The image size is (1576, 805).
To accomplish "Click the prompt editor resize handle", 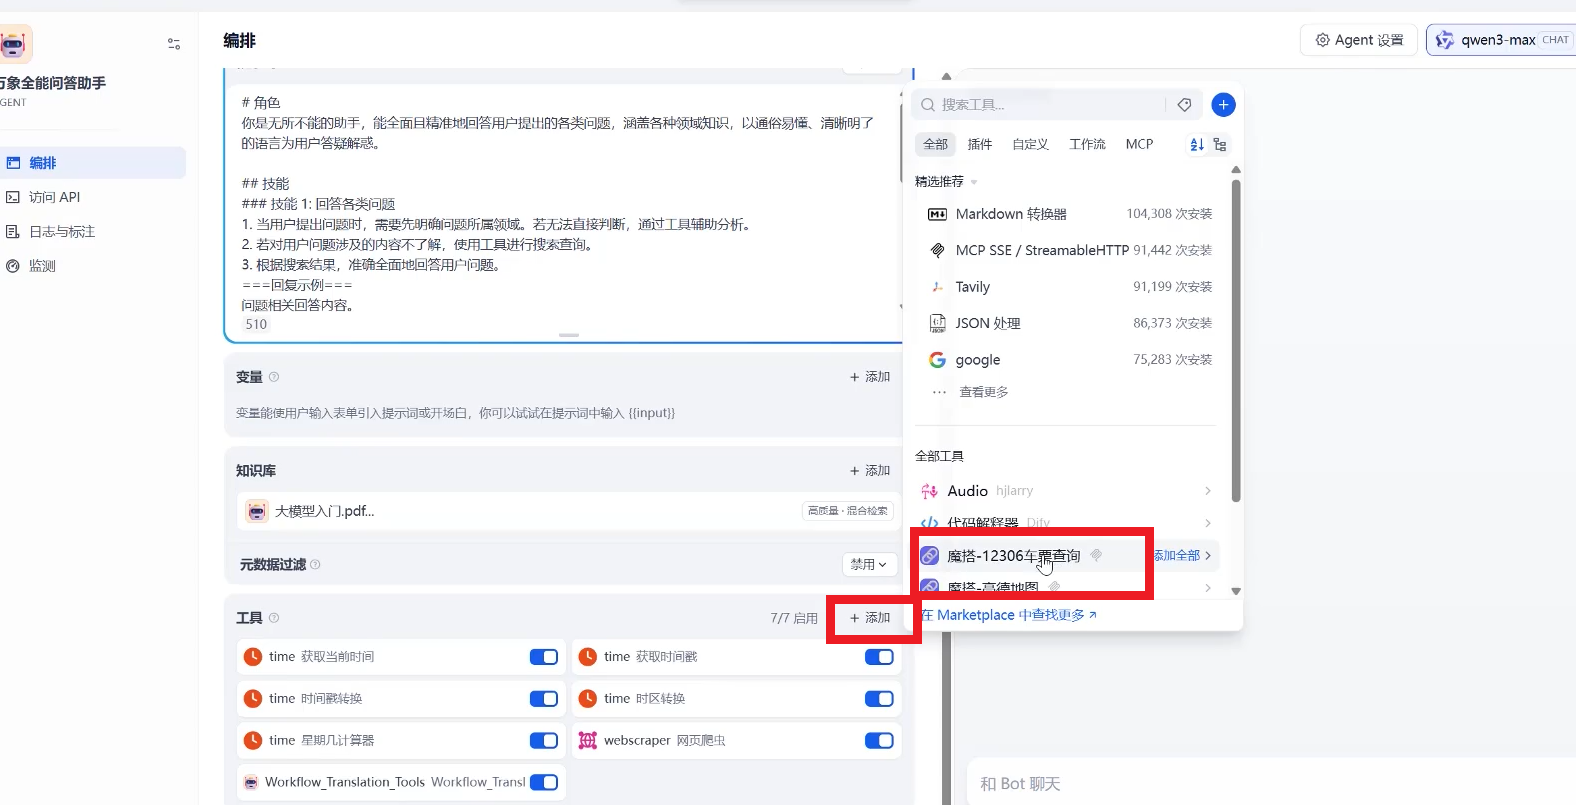I will [569, 335].
